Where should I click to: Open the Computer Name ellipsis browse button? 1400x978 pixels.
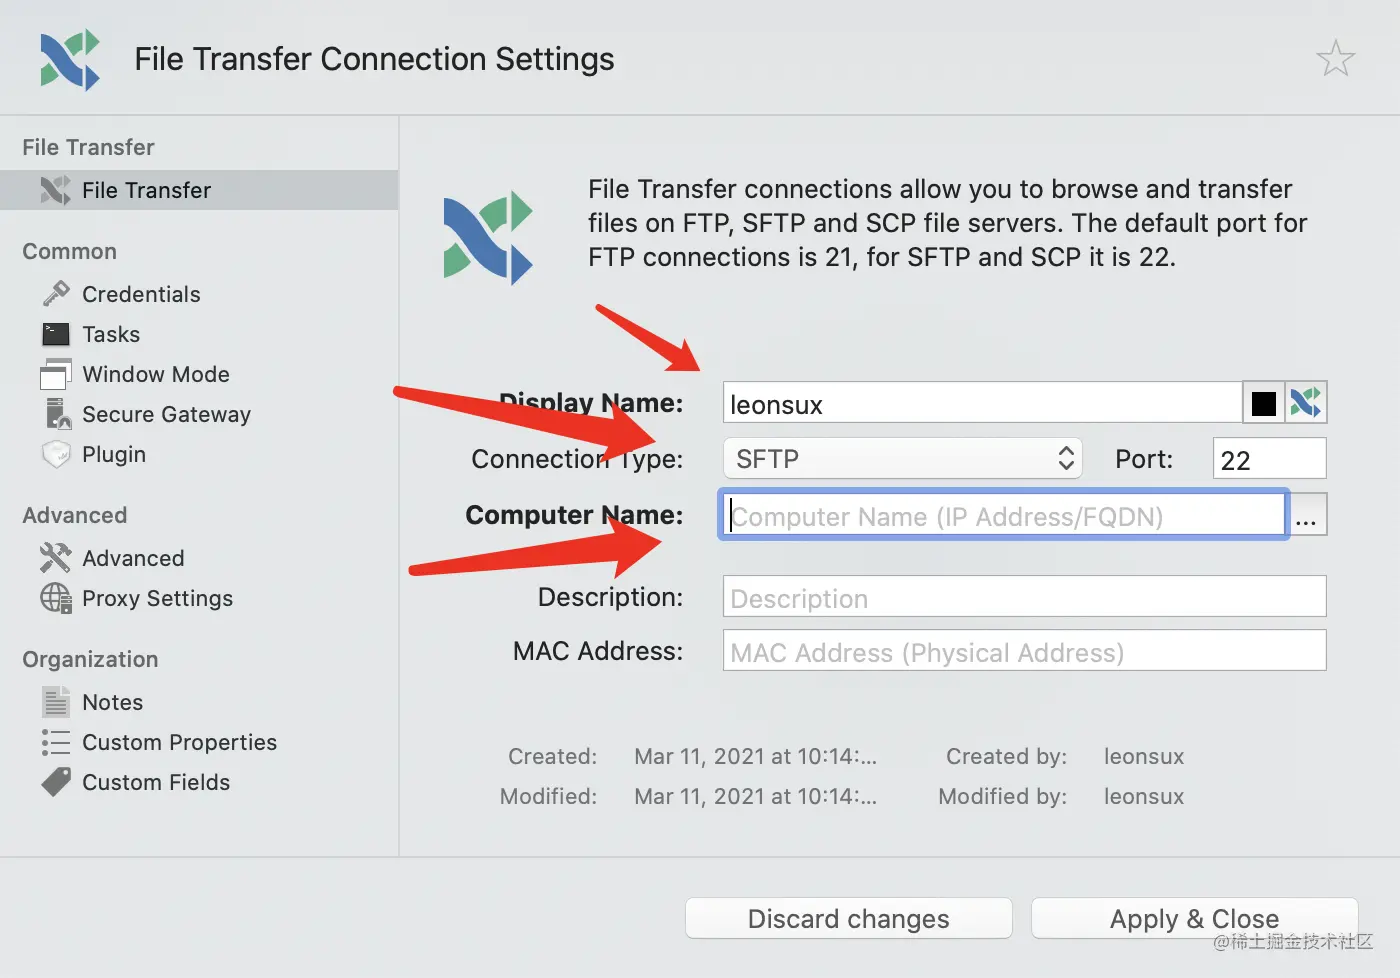click(1306, 516)
